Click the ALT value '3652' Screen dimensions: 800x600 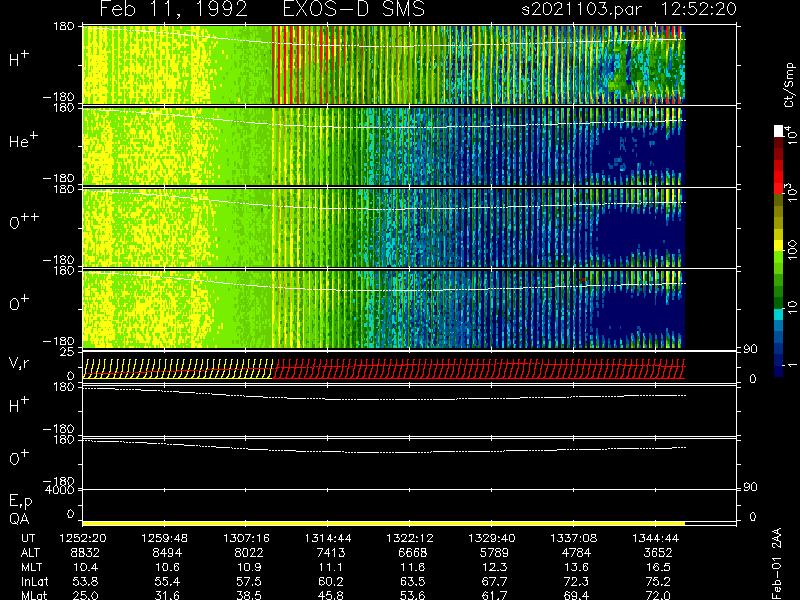(658, 553)
